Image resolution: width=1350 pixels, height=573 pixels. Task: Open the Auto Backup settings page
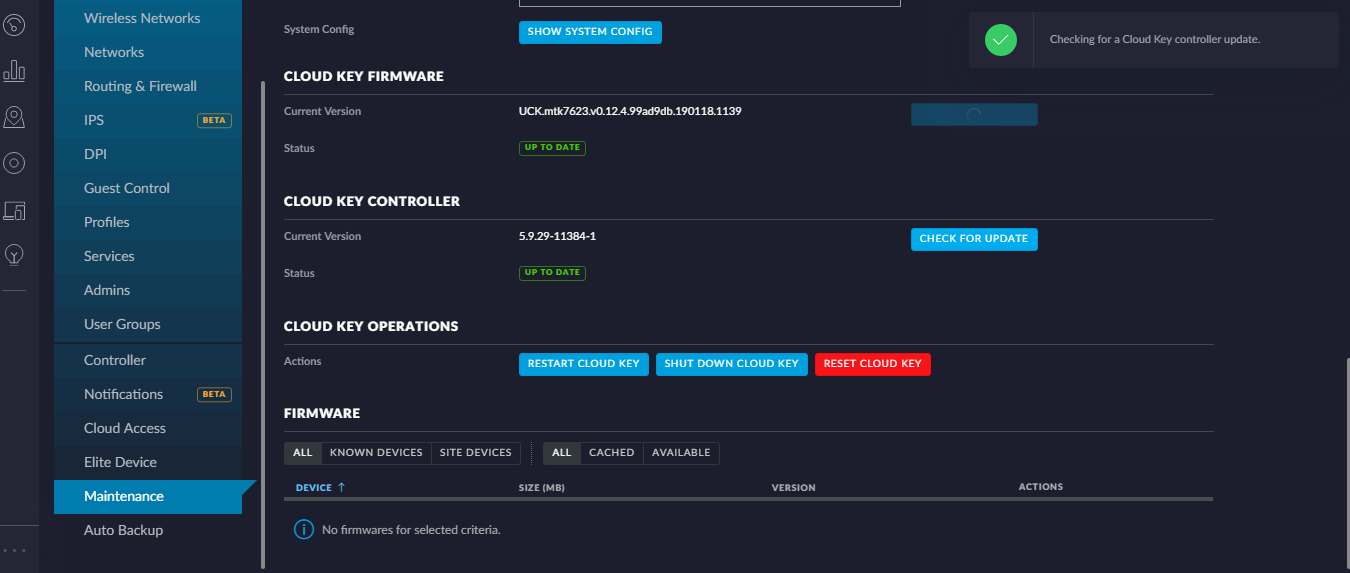tap(123, 530)
